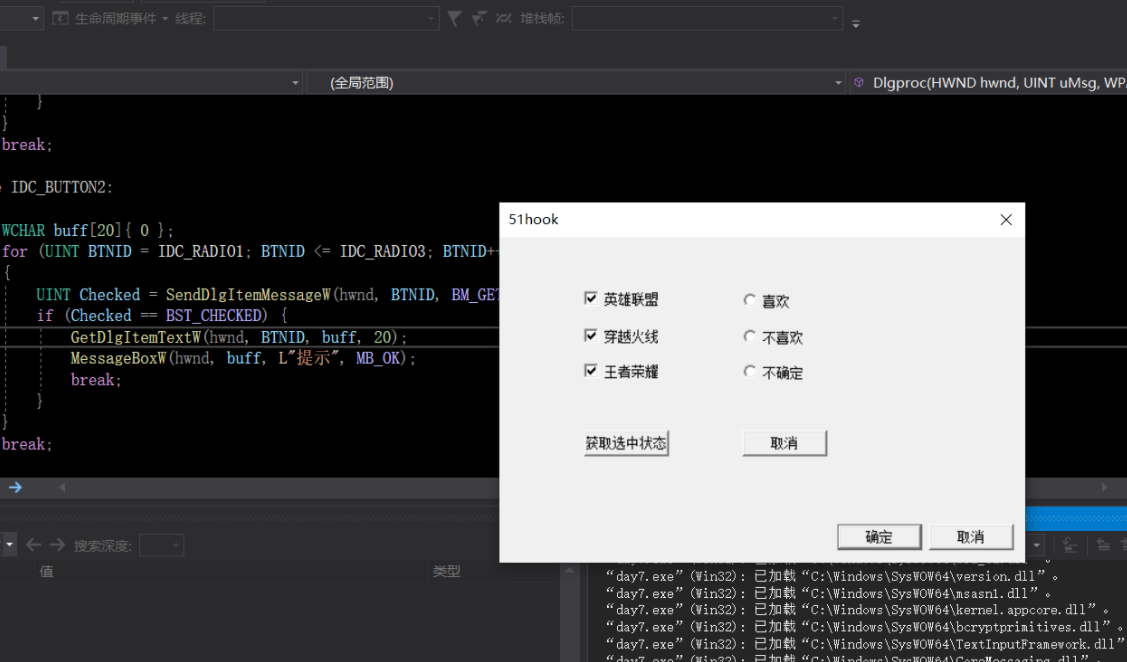Click the watch panel scrollbar up arrow
1127x662 pixels.
point(569,571)
